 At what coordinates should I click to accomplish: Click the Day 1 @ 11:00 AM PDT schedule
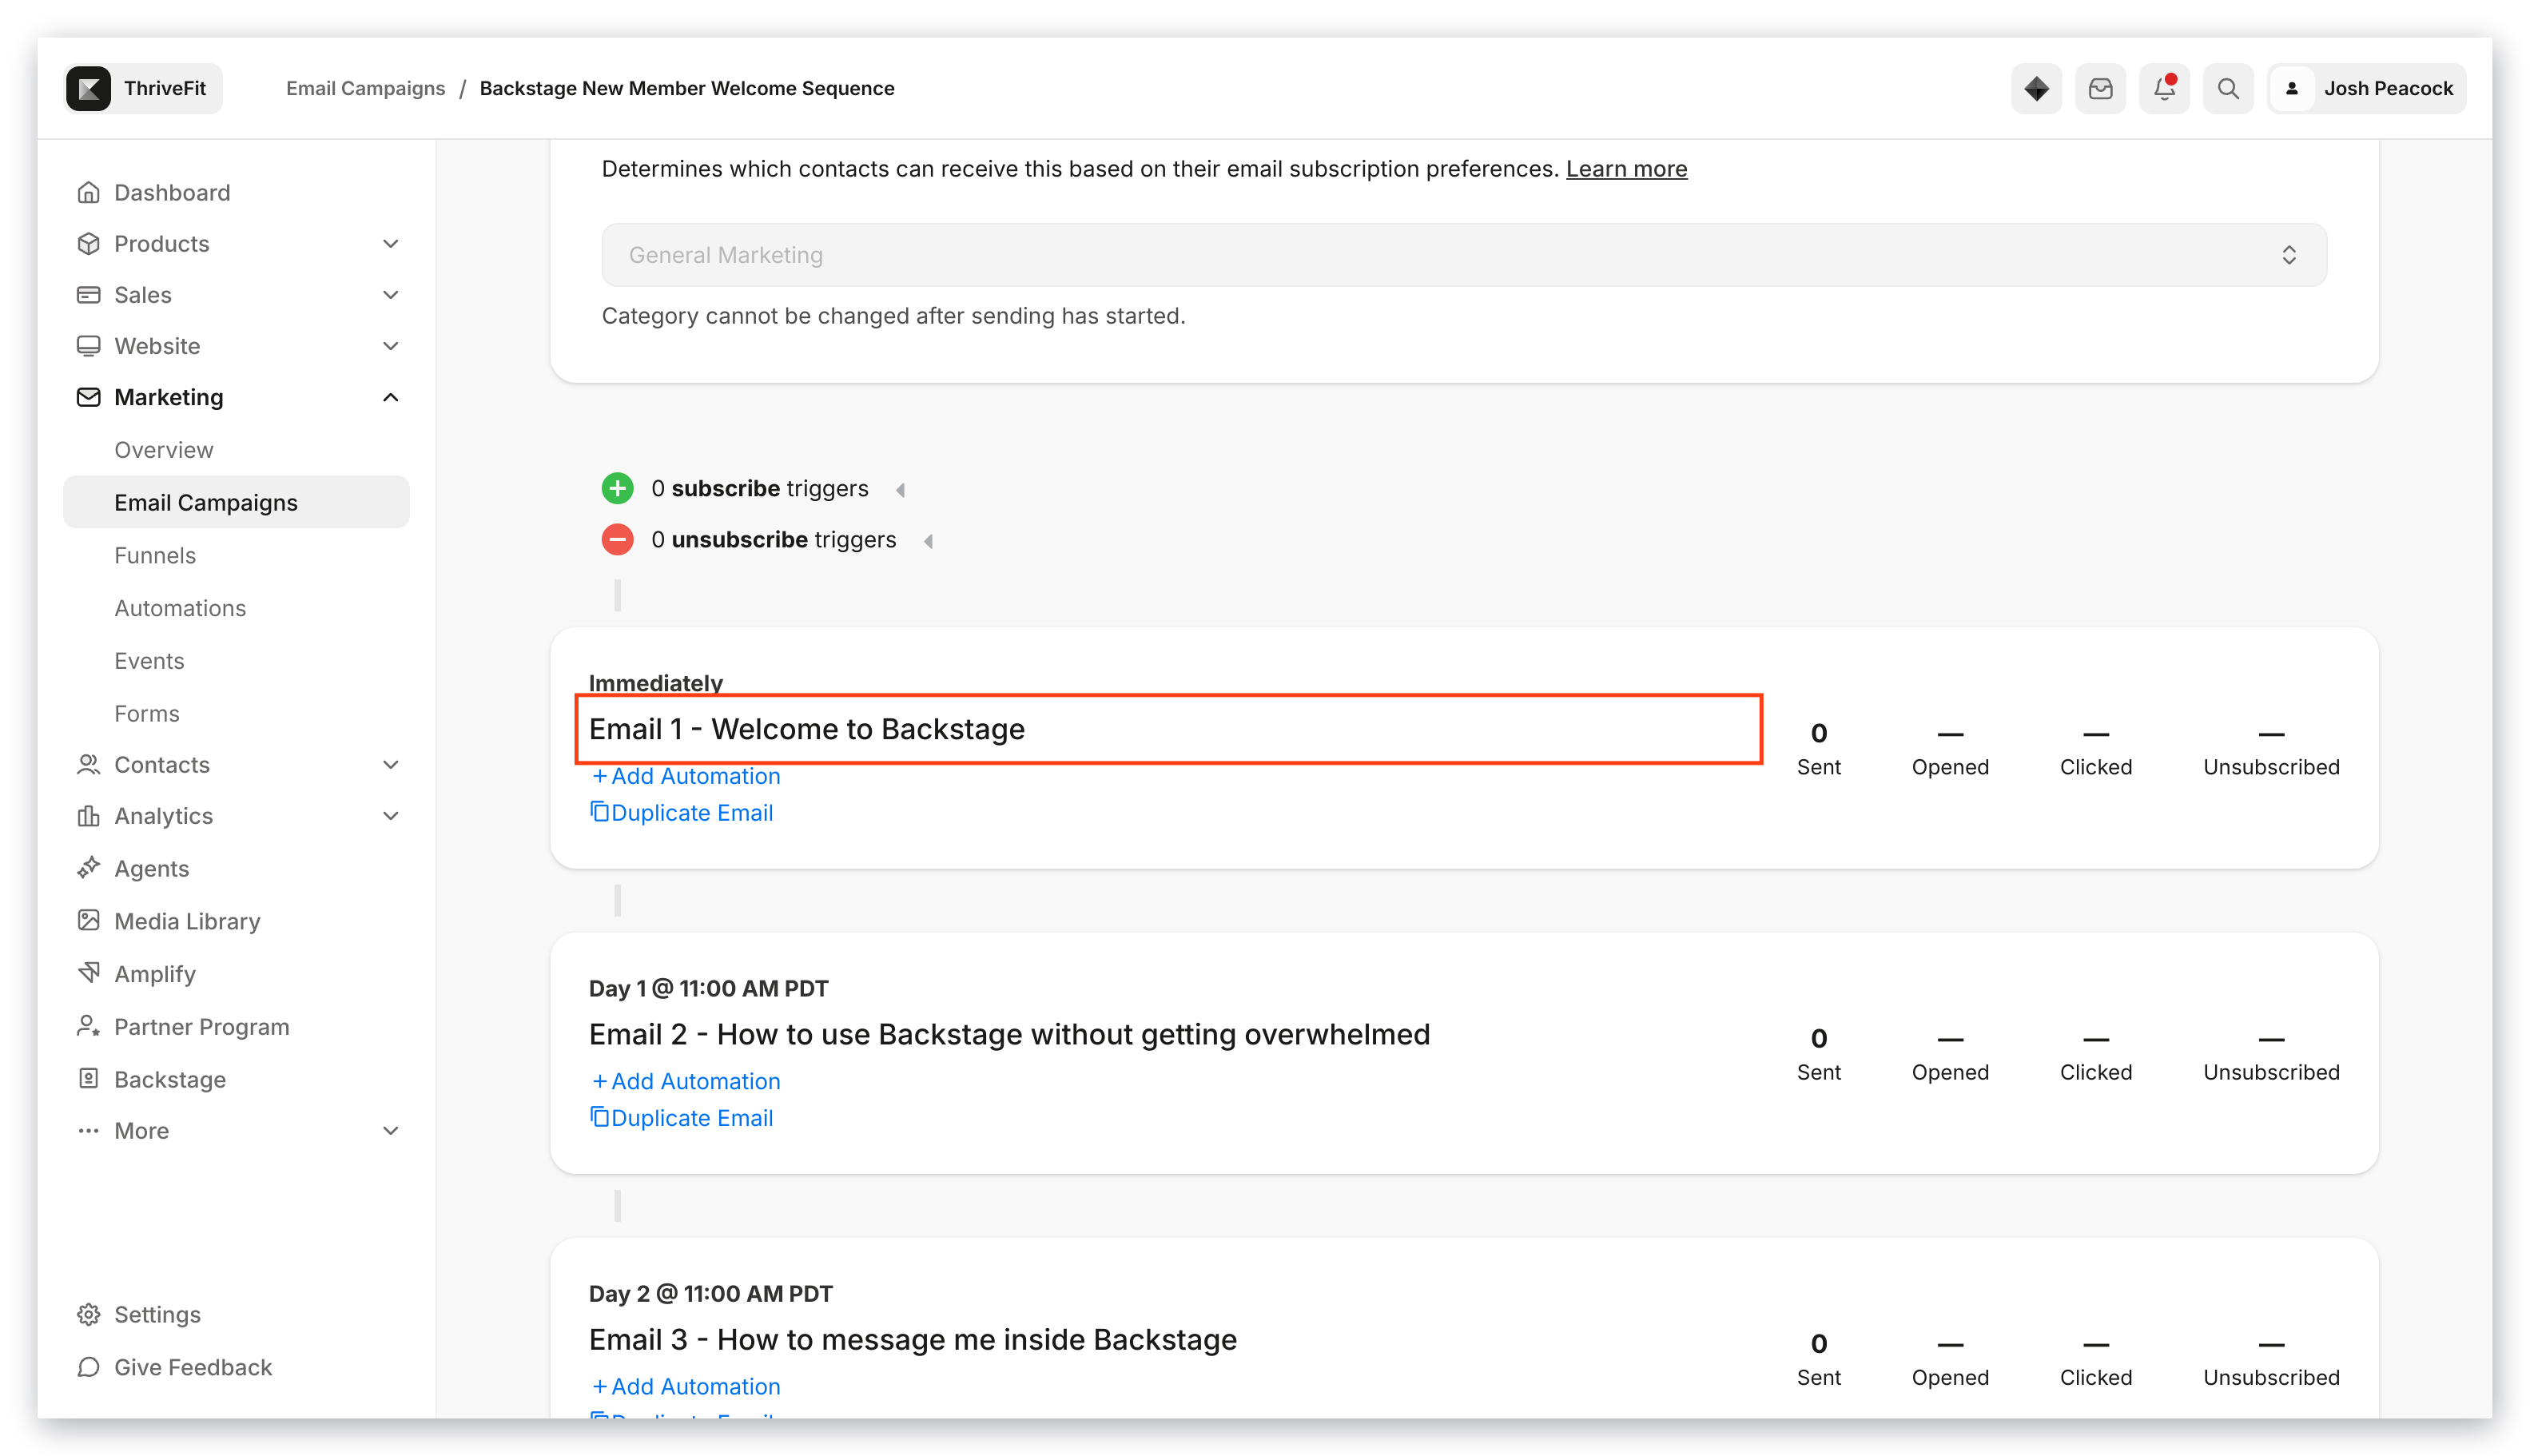[x=708, y=988]
